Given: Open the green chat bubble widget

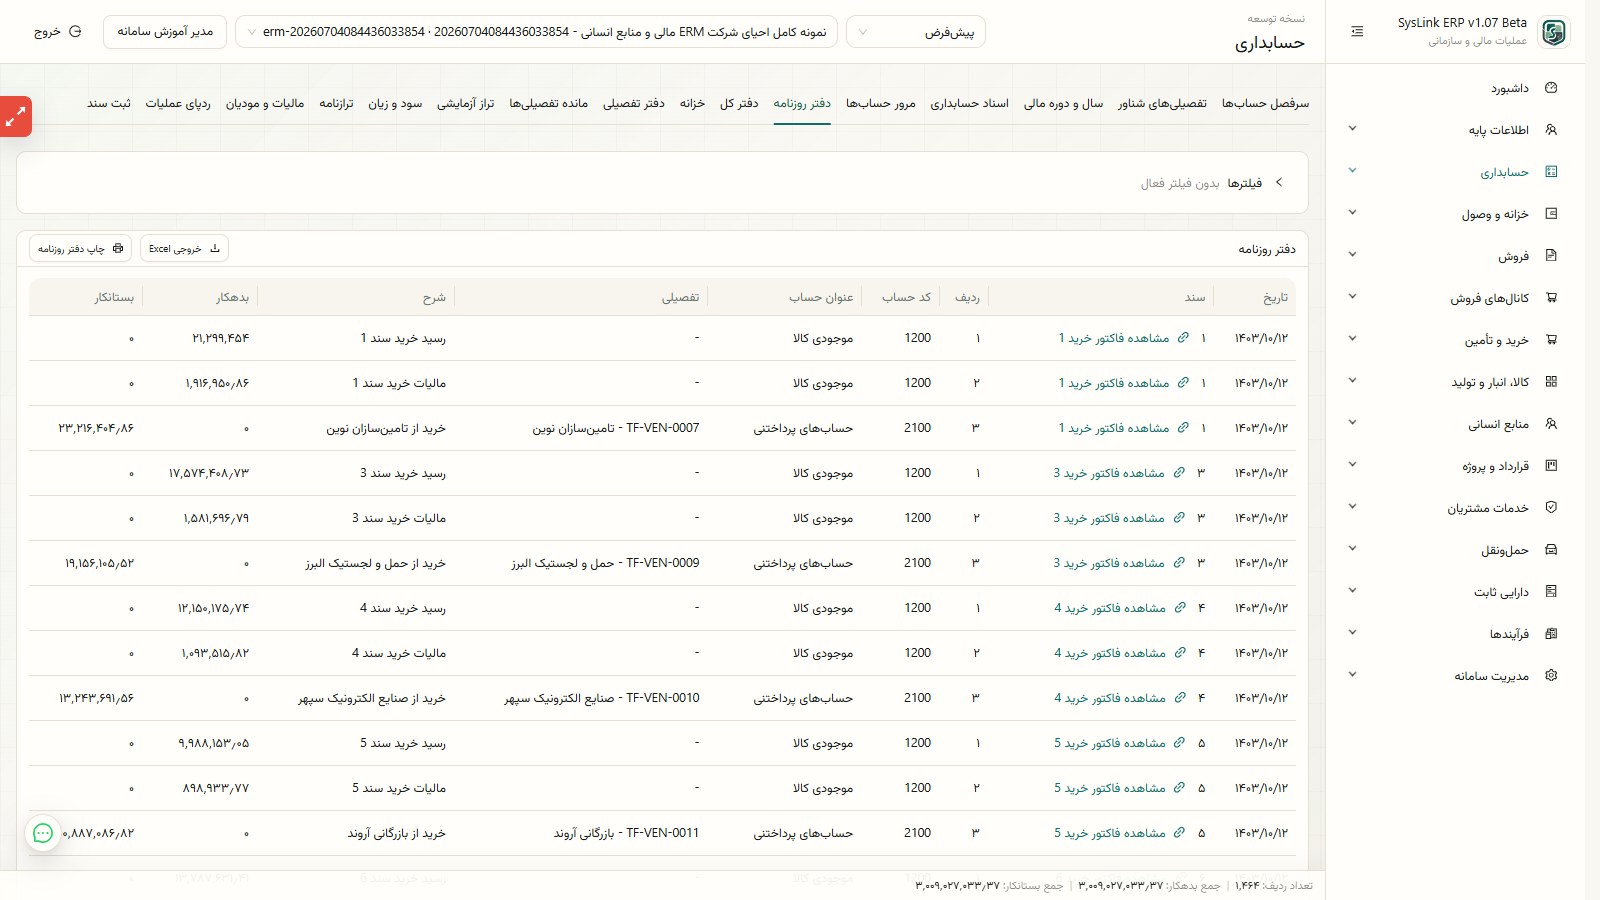Looking at the screenshot, I should tap(43, 833).
